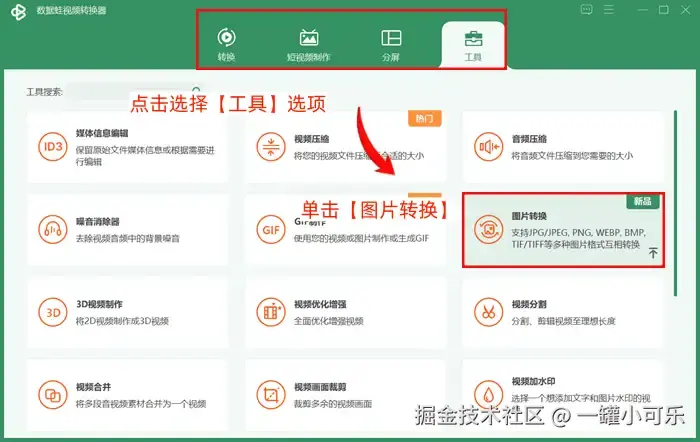The image size is (700, 442).
Task: Click the 3D视频制作 title text
Action: pos(99,304)
